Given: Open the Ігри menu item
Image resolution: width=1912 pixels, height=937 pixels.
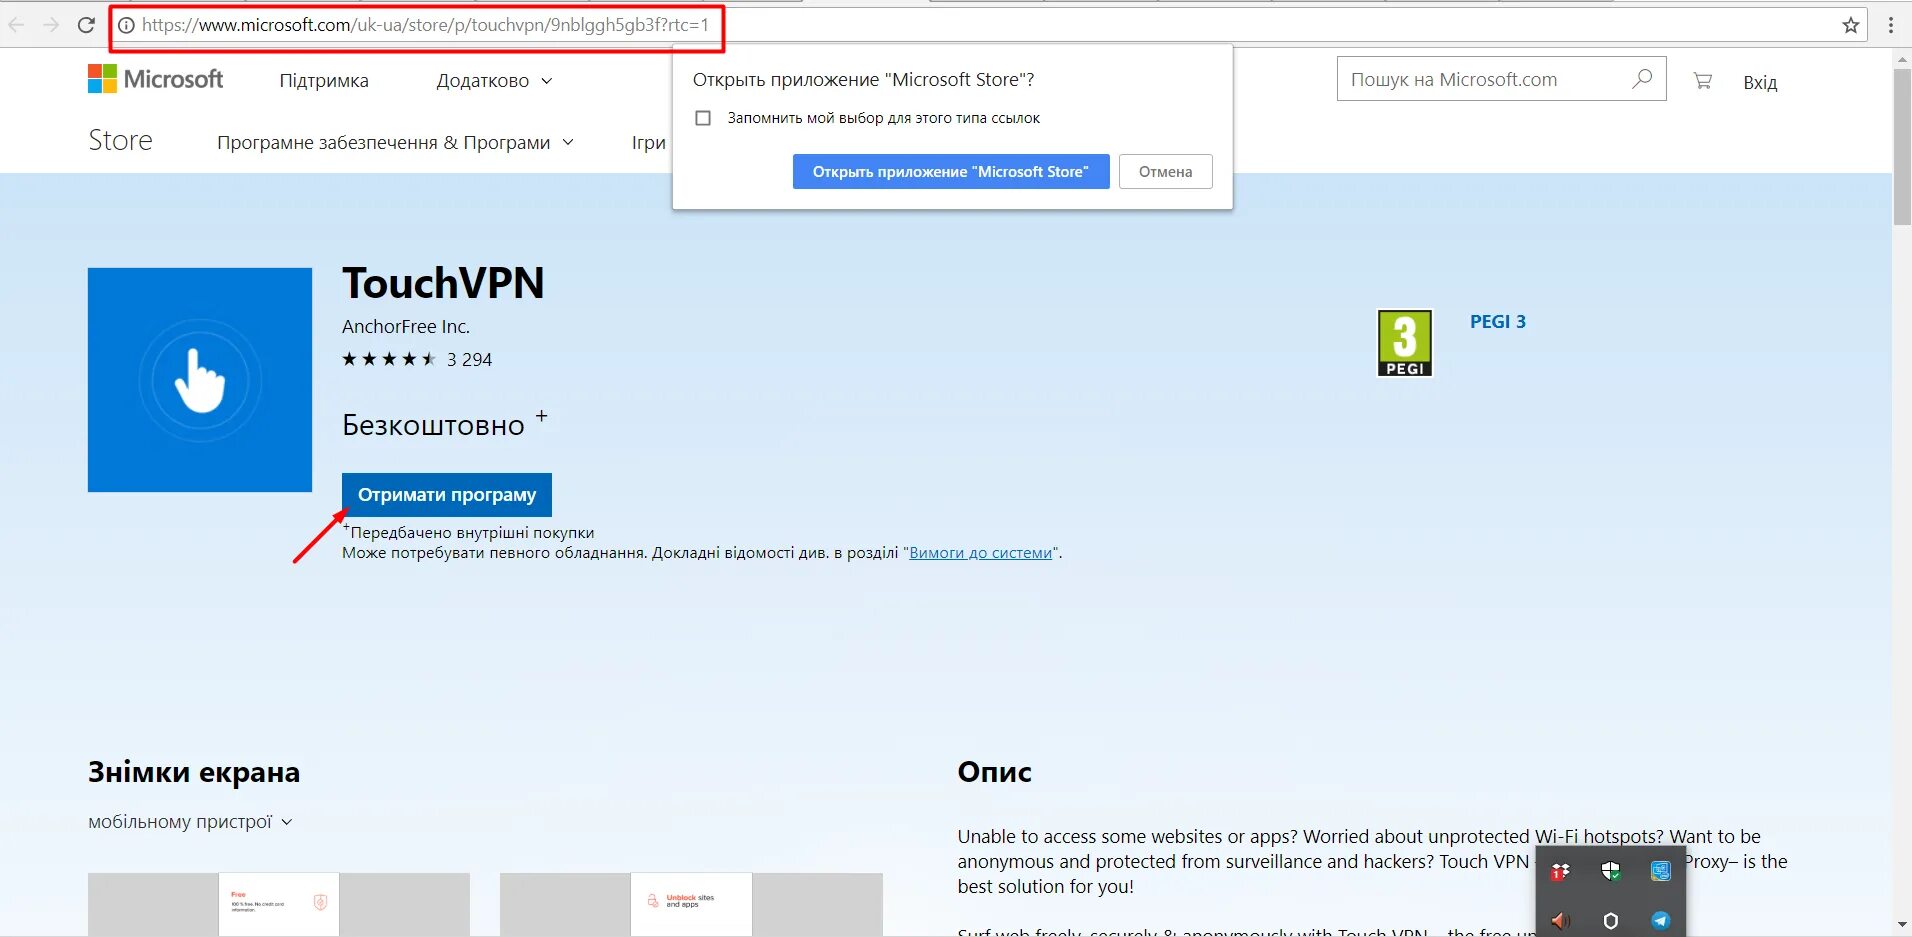Looking at the screenshot, I should pyautogui.click(x=649, y=143).
